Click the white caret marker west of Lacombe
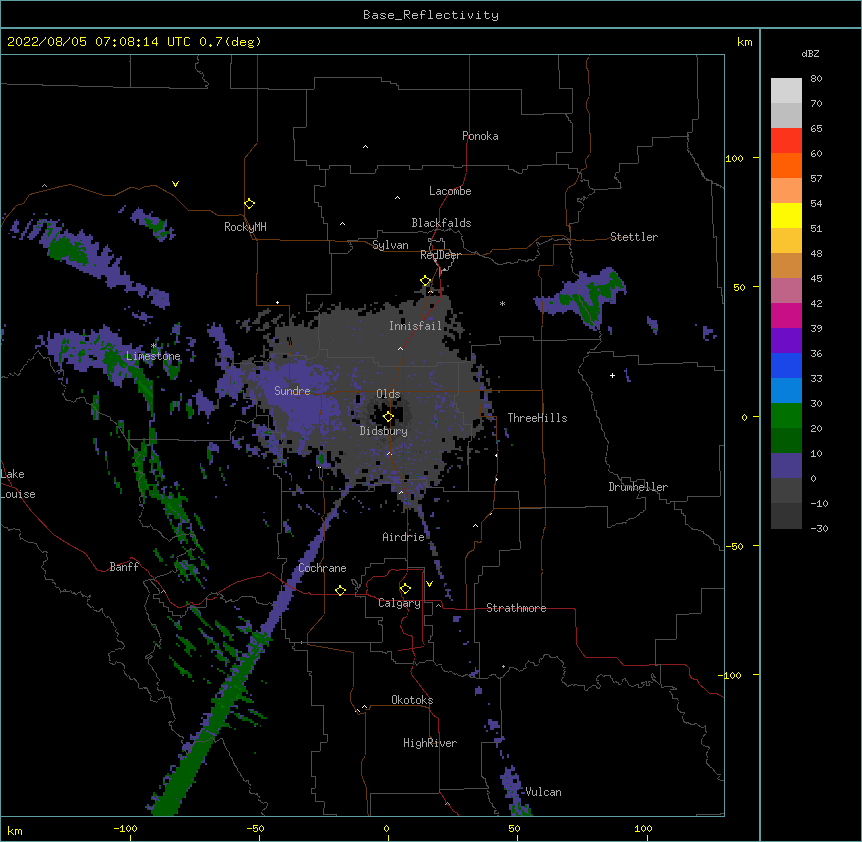862x842 pixels. (x=397, y=197)
